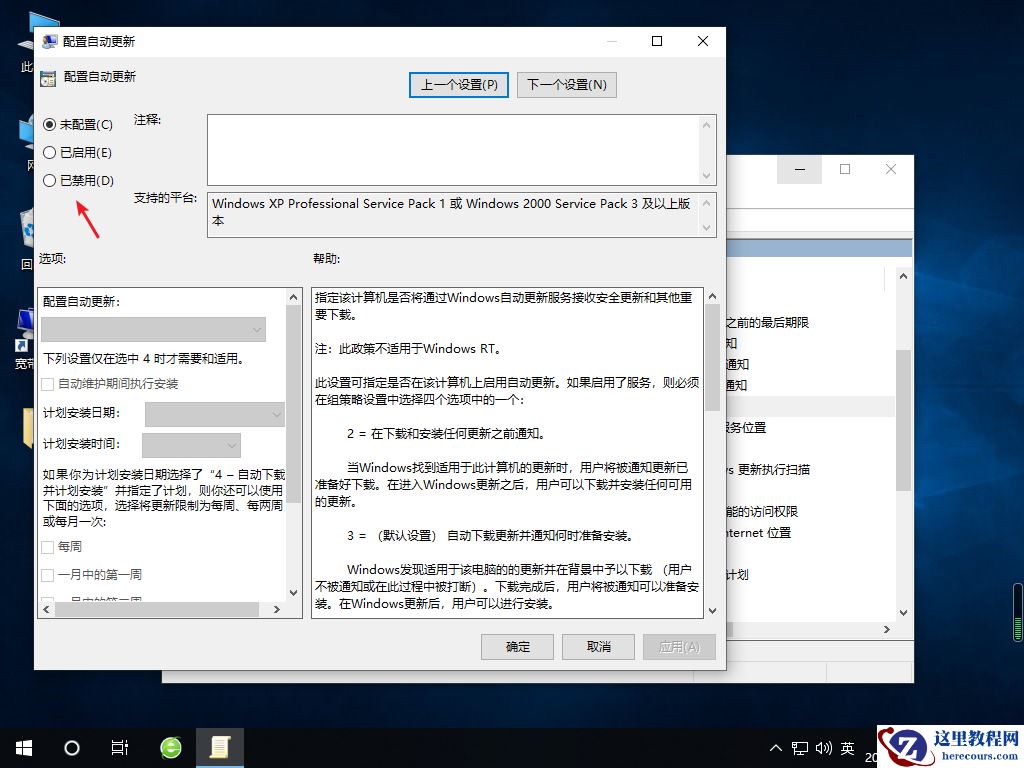Image resolution: width=1024 pixels, height=768 pixels.
Task: Click the Cortana search circle on taskbar
Action: 70,747
